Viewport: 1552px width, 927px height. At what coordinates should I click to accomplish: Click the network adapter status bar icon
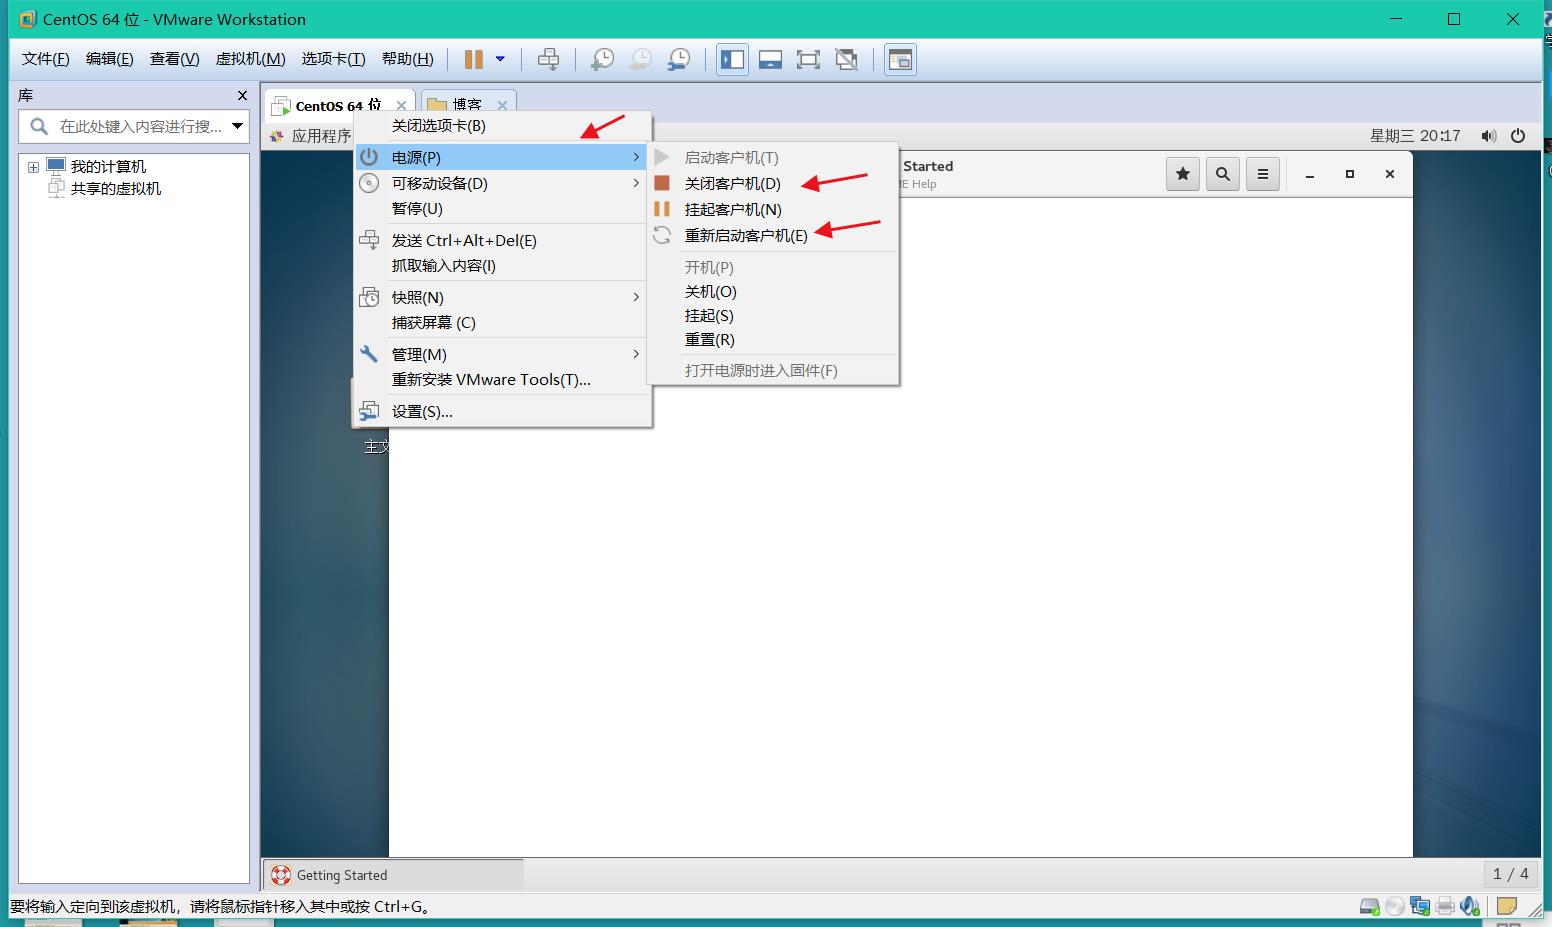point(1420,907)
